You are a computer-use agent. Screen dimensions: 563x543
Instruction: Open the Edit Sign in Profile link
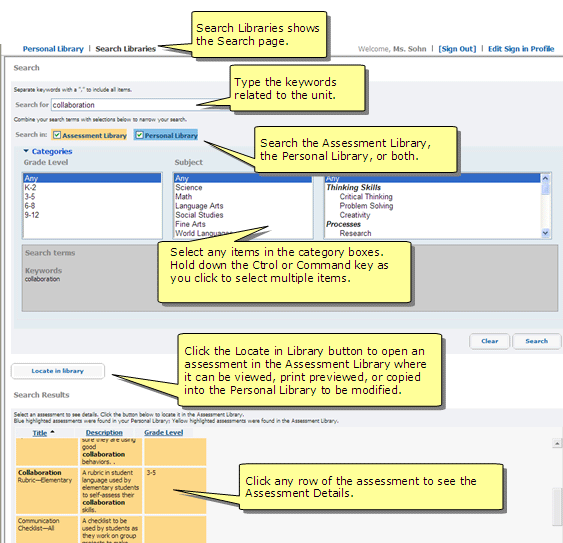[x=521, y=49]
